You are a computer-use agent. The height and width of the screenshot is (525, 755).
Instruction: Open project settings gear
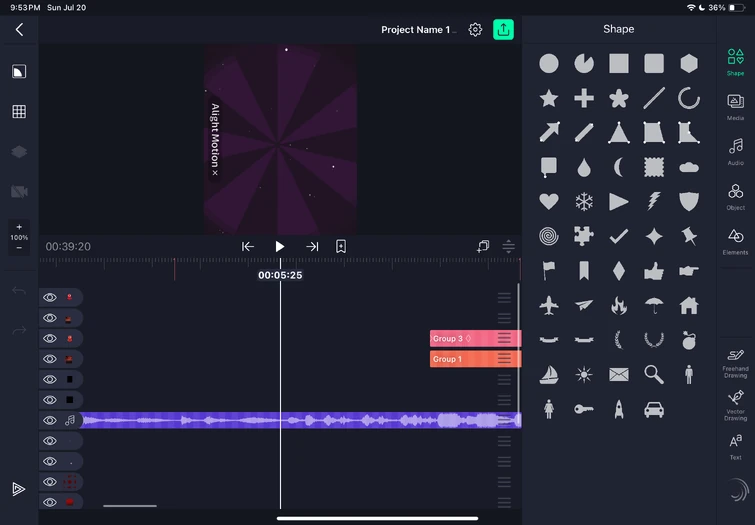pyautogui.click(x=475, y=29)
